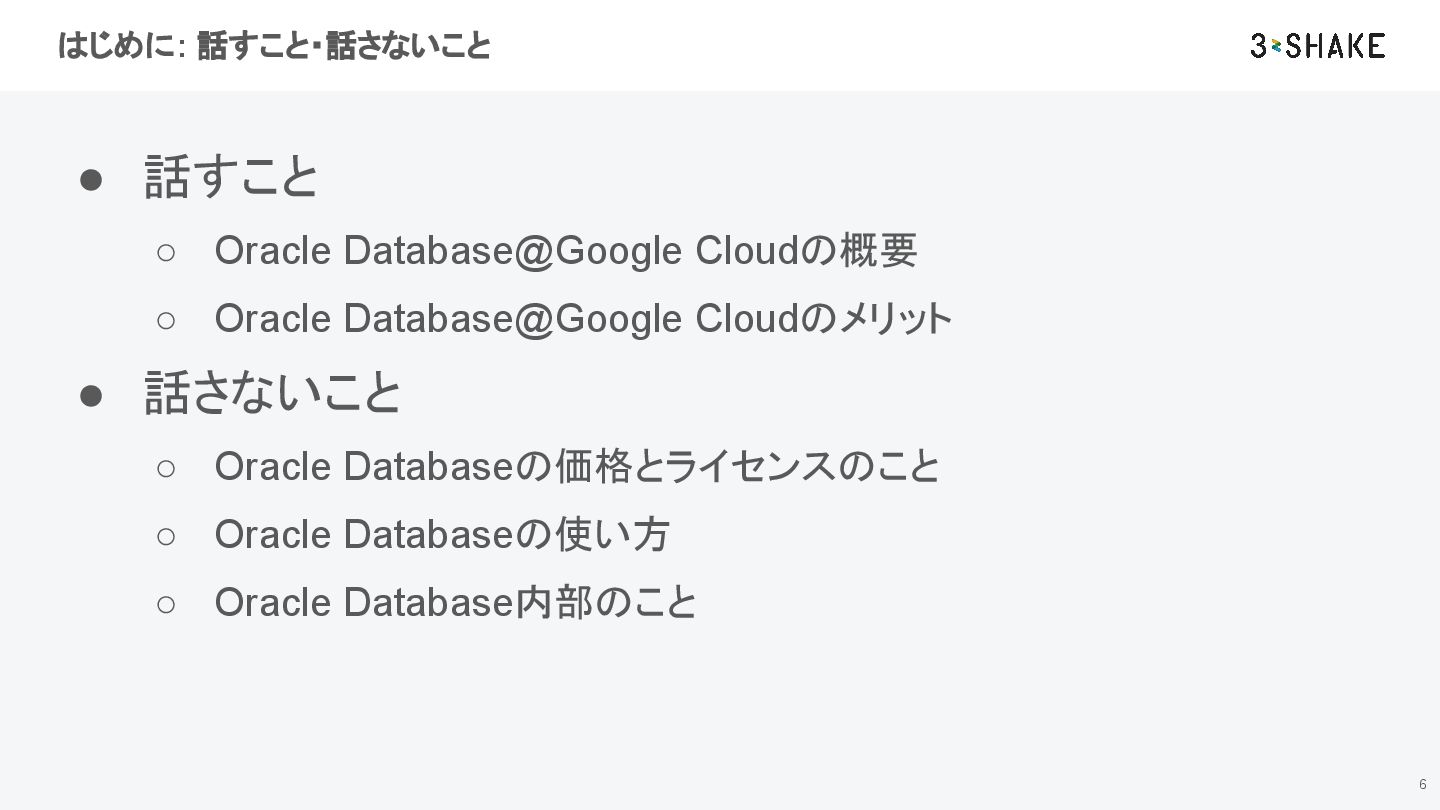
Task: Click slide page number 6
Action: click(x=1422, y=784)
